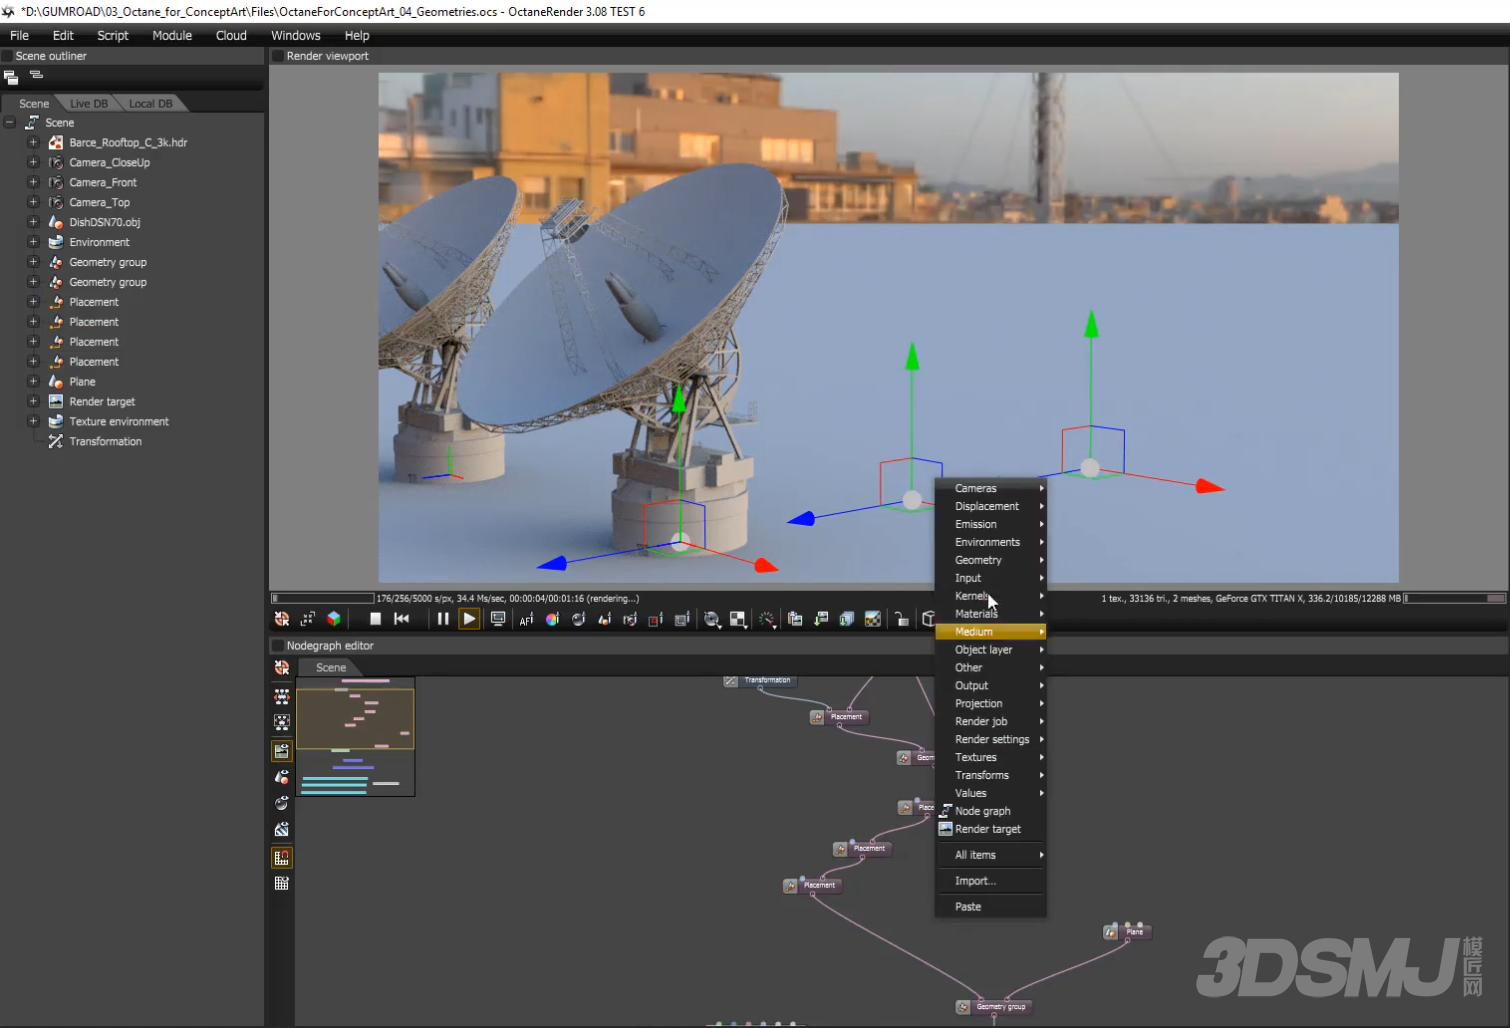This screenshot has height=1028, width=1510.
Task: Open the Materials submenu in context menu
Action: coord(990,614)
